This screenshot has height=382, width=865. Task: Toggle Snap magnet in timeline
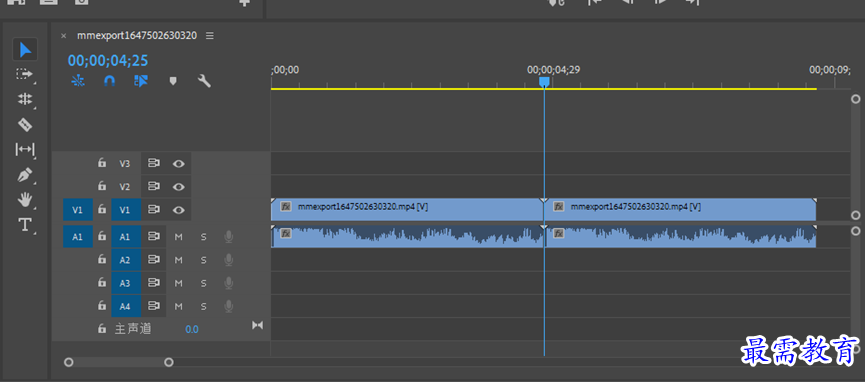pyautogui.click(x=109, y=81)
